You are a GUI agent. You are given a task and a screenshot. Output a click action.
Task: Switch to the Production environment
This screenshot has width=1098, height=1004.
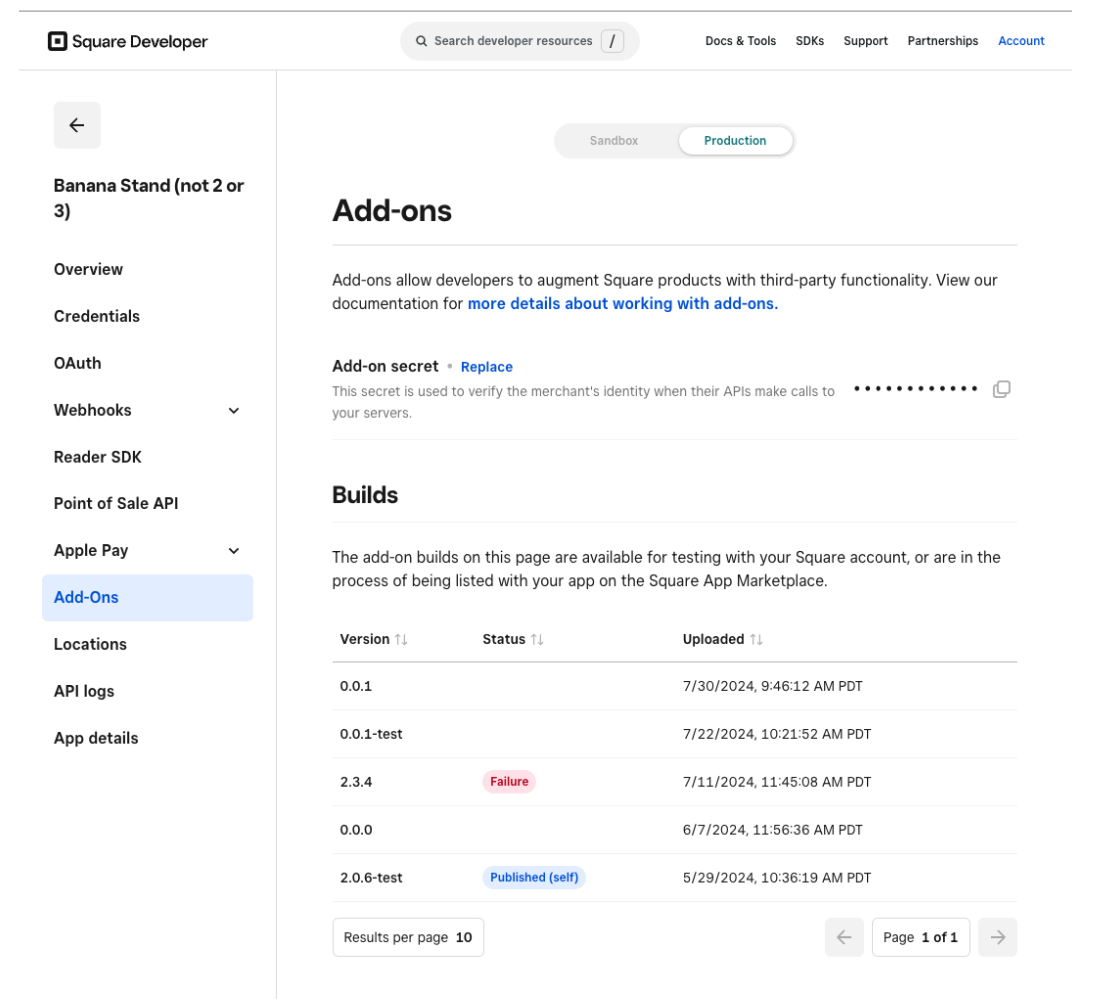tap(735, 141)
